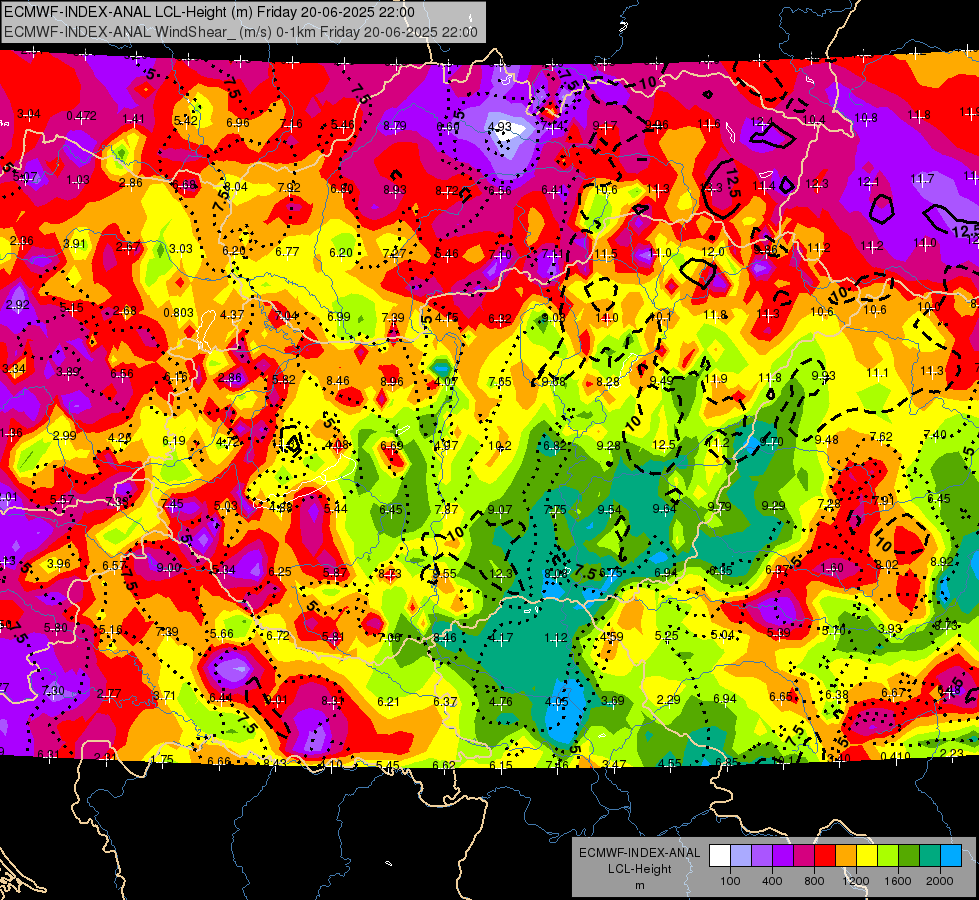The width and height of the screenshot is (979, 900).
Task: Click the map value '4.59'
Action: pyautogui.click(x=611, y=636)
